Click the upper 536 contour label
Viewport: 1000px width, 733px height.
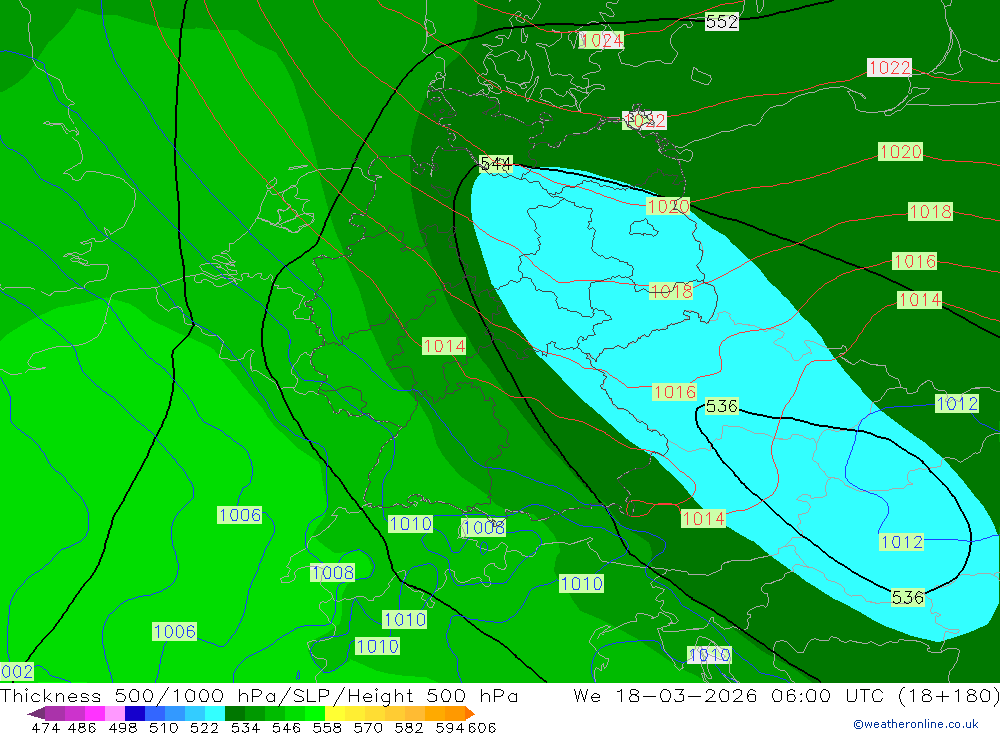coord(721,406)
